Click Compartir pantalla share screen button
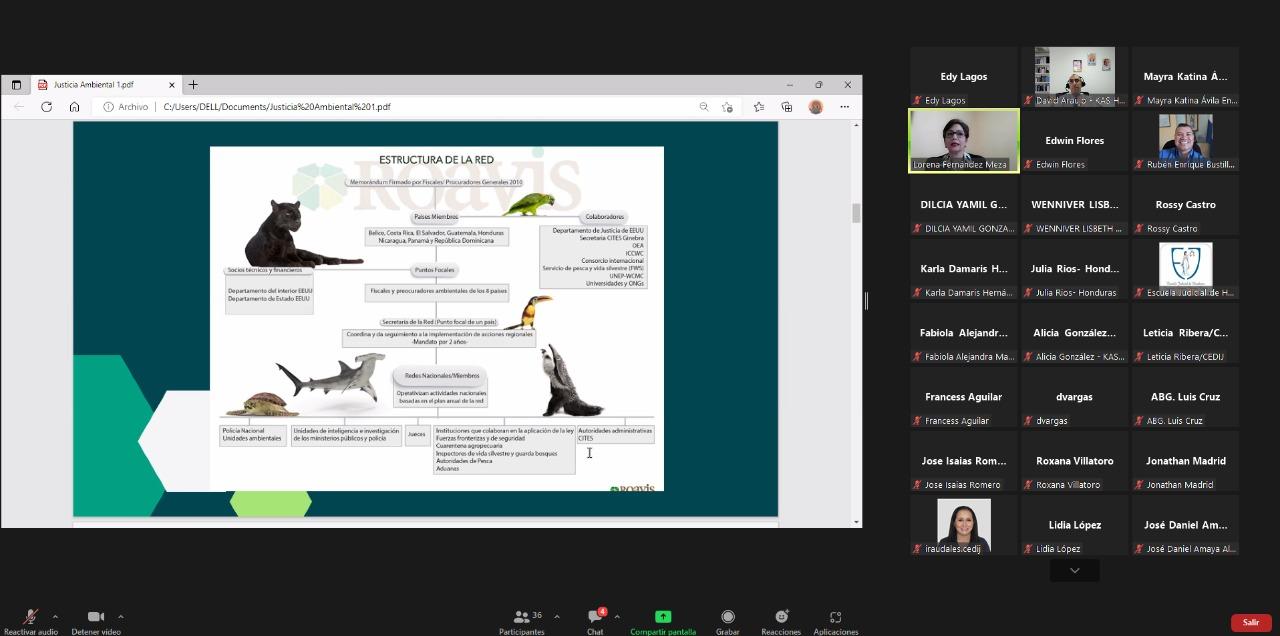1280x636 pixels. [662, 619]
